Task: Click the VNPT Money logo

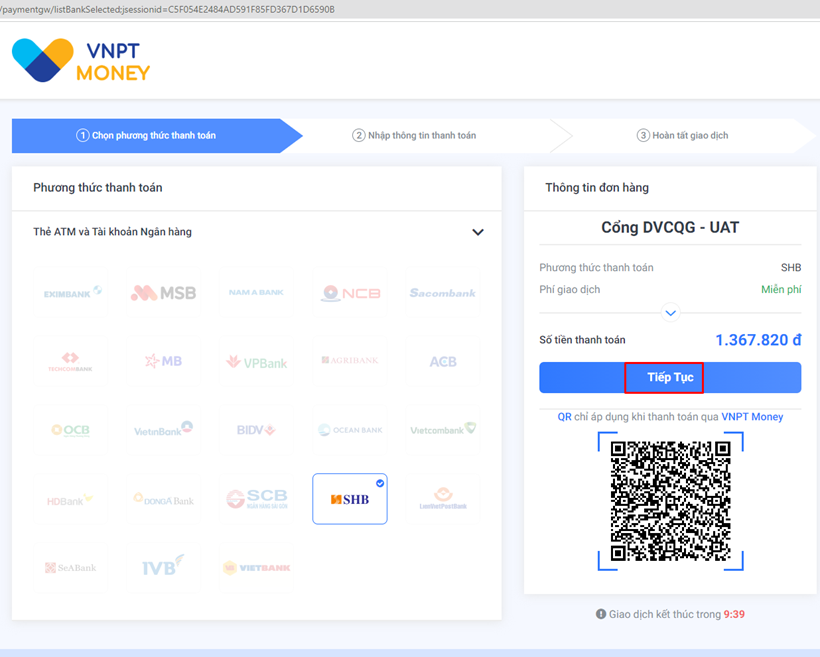Action: coord(81,60)
